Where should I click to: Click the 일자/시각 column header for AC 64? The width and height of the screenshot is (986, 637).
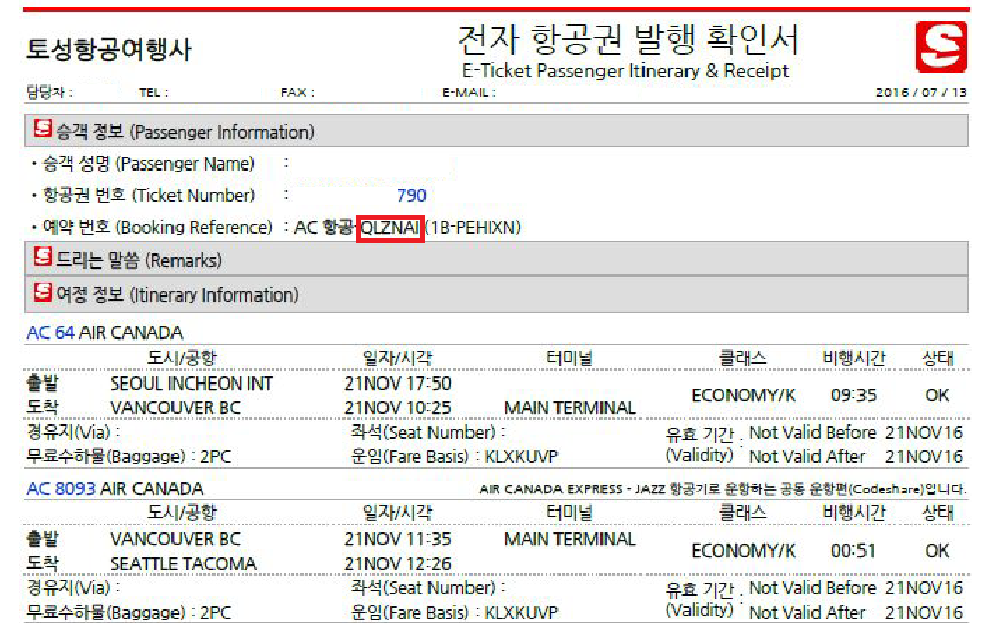point(397,358)
